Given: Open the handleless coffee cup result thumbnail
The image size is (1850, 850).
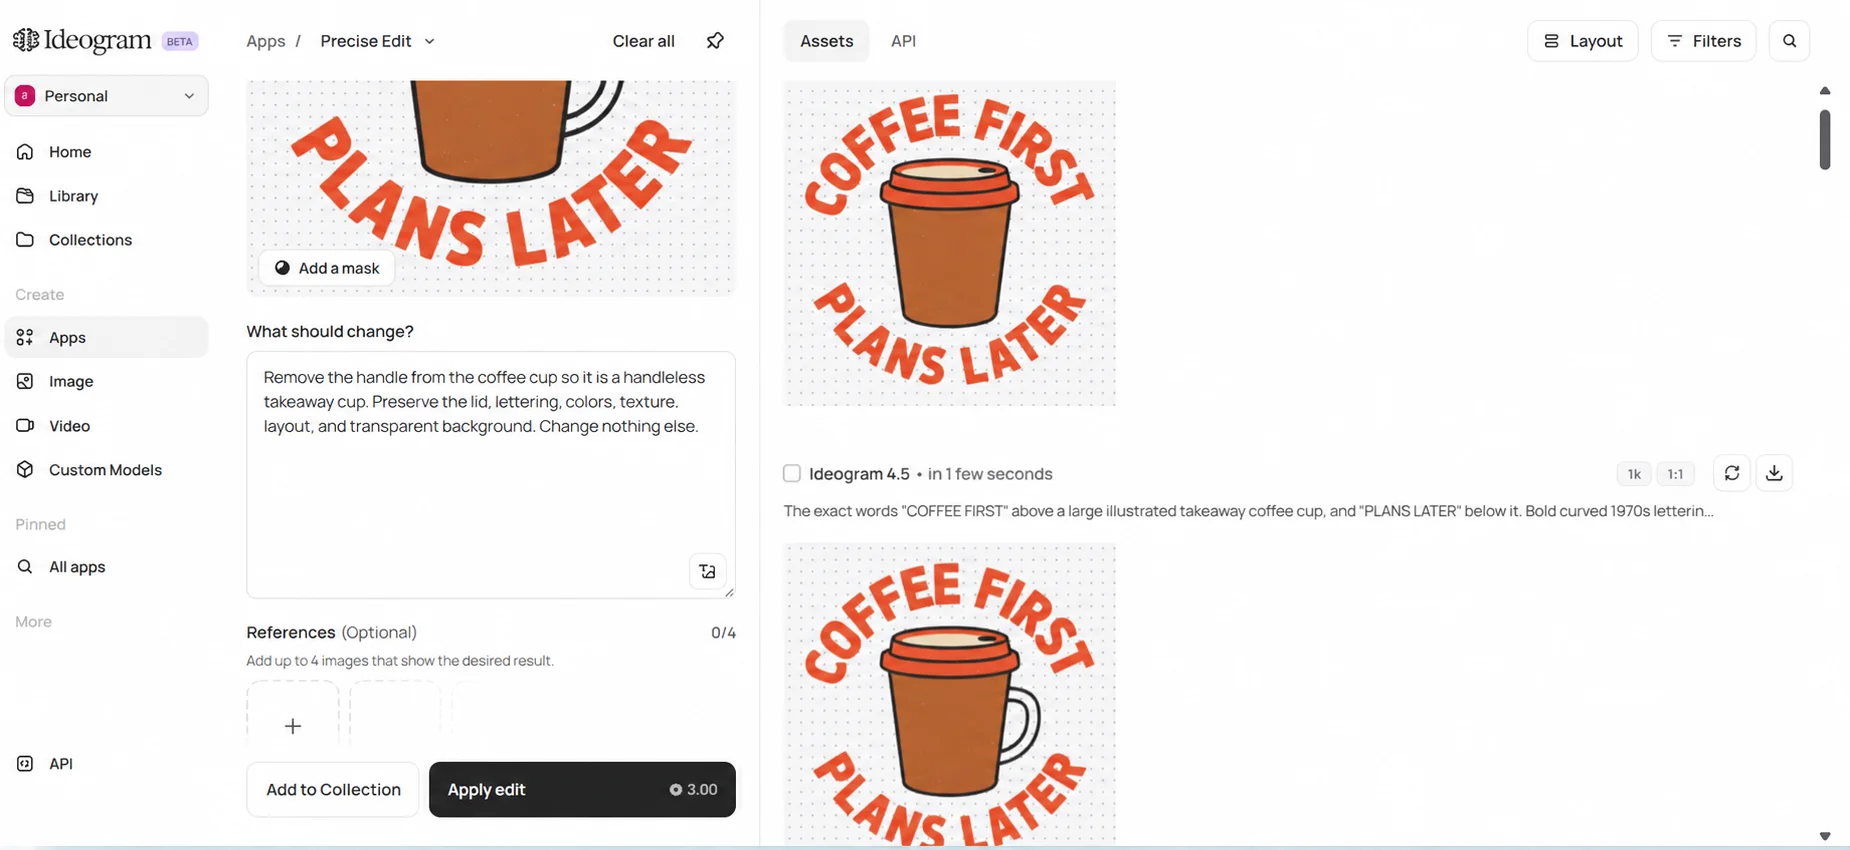Looking at the screenshot, I should pyautogui.click(x=950, y=243).
